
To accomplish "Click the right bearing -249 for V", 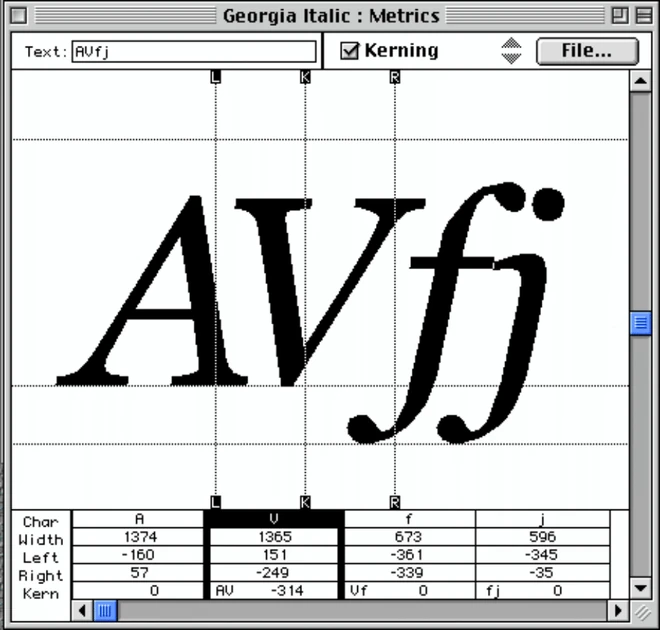I will [x=274, y=573].
